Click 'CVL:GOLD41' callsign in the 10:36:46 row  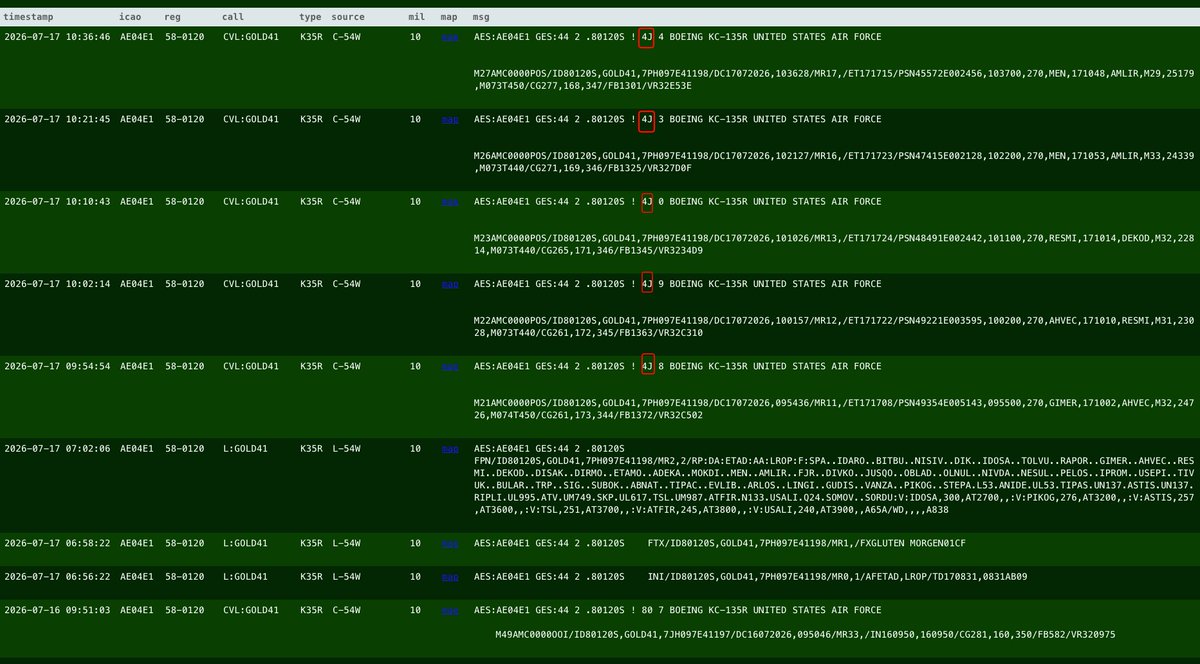click(x=251, y=37)
